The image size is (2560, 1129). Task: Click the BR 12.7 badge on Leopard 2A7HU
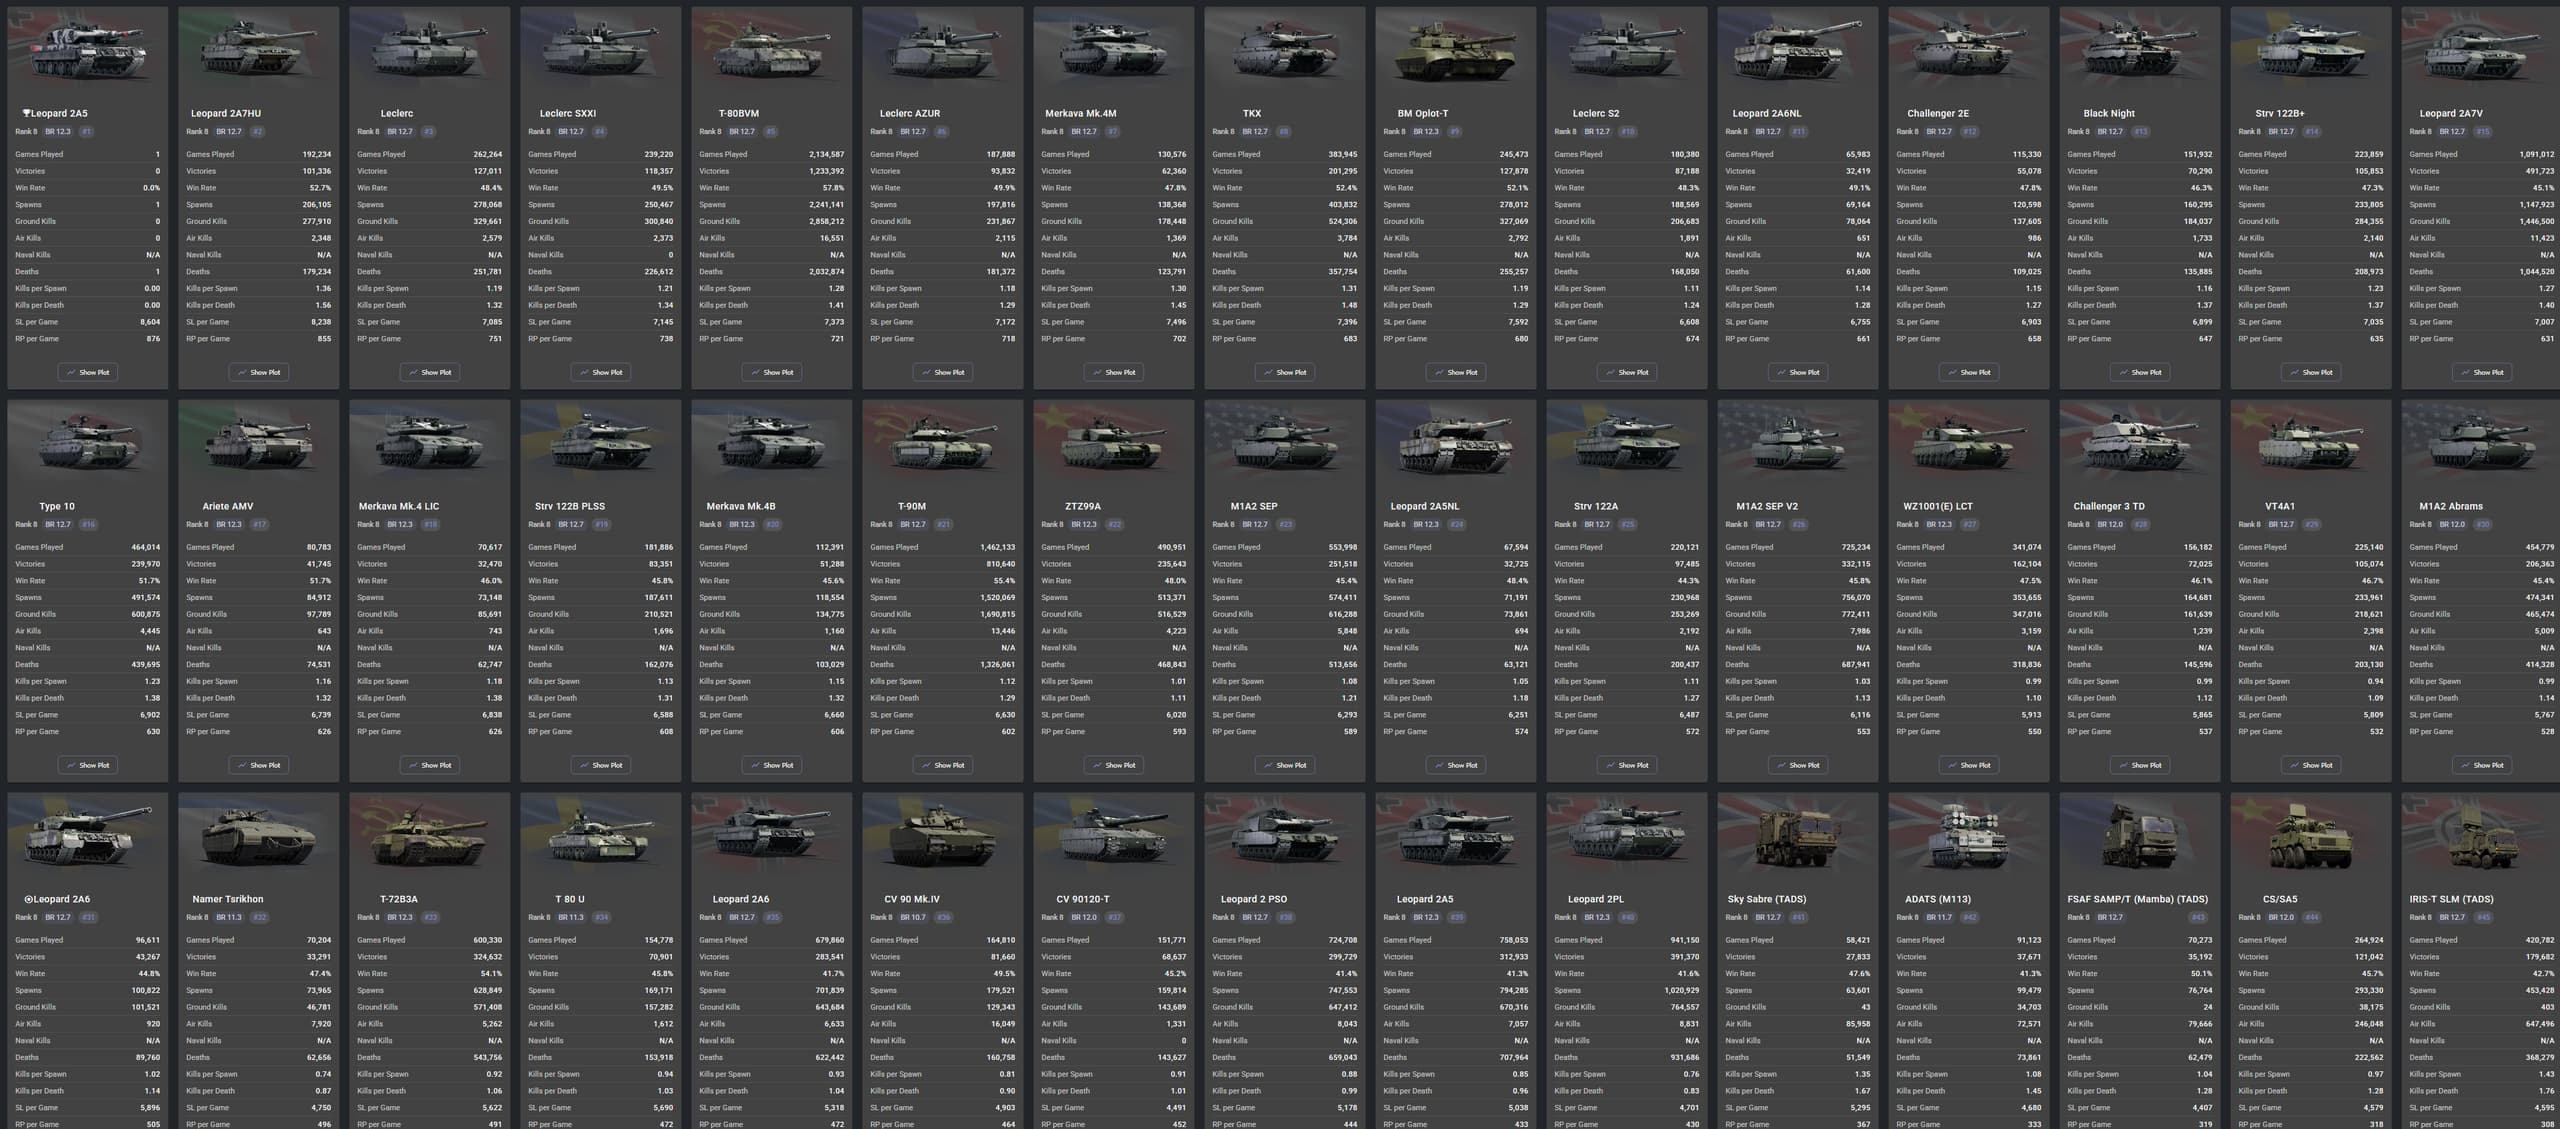coord(228,132)
